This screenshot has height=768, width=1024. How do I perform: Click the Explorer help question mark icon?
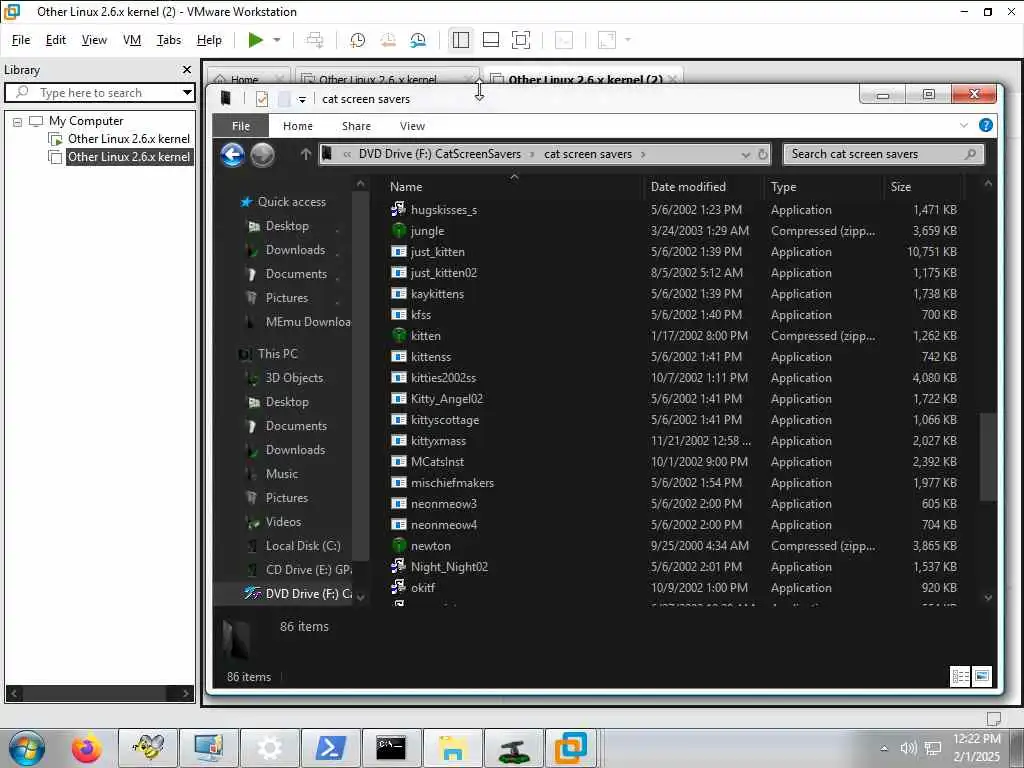985,125
